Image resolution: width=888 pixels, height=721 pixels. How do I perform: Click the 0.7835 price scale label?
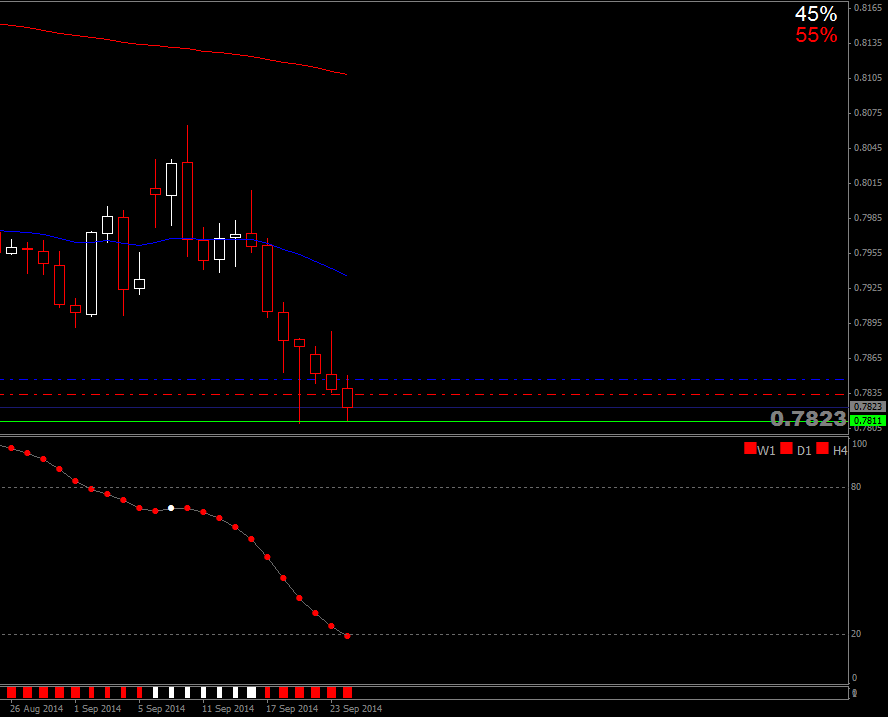(x=868, y=393)
